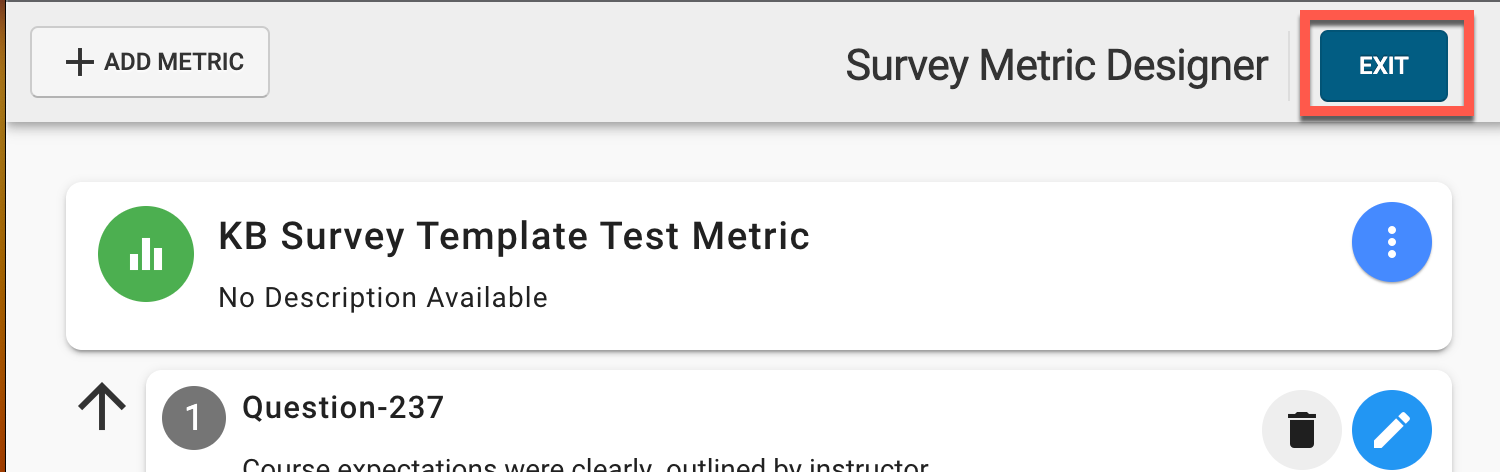Delete Question-237 with the trash icon
This screenshot has height=472, width=1500.
pyautogui.click(x=1301, y=430)
